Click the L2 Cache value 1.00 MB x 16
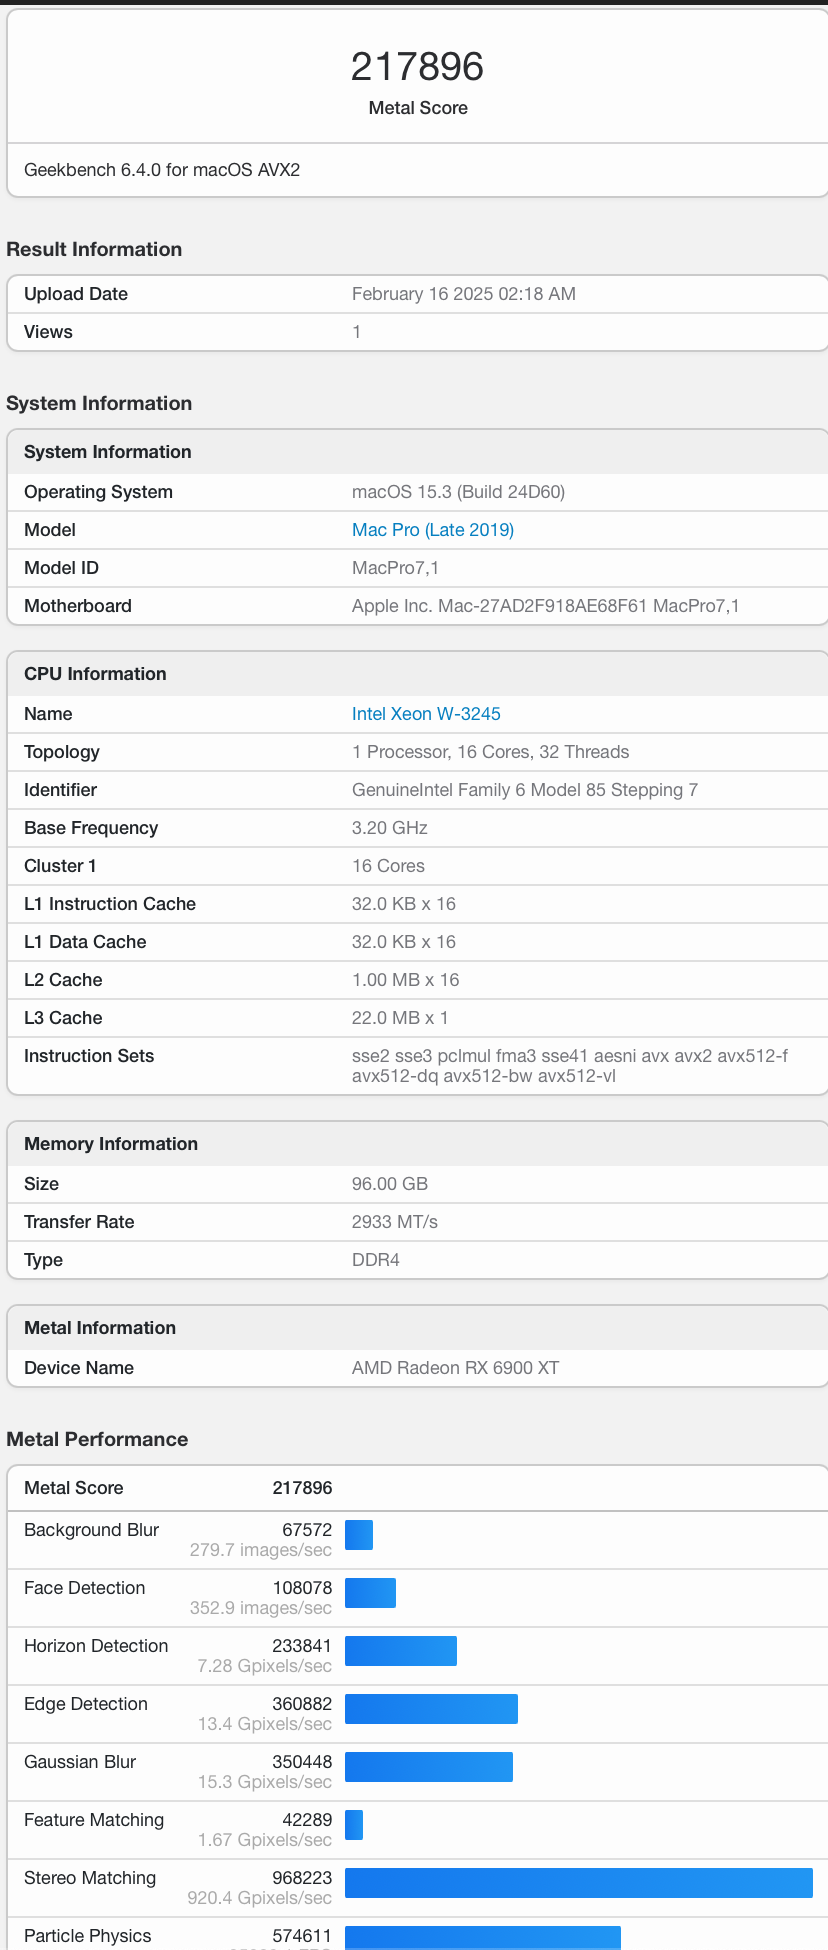 [x=406, y=980]
